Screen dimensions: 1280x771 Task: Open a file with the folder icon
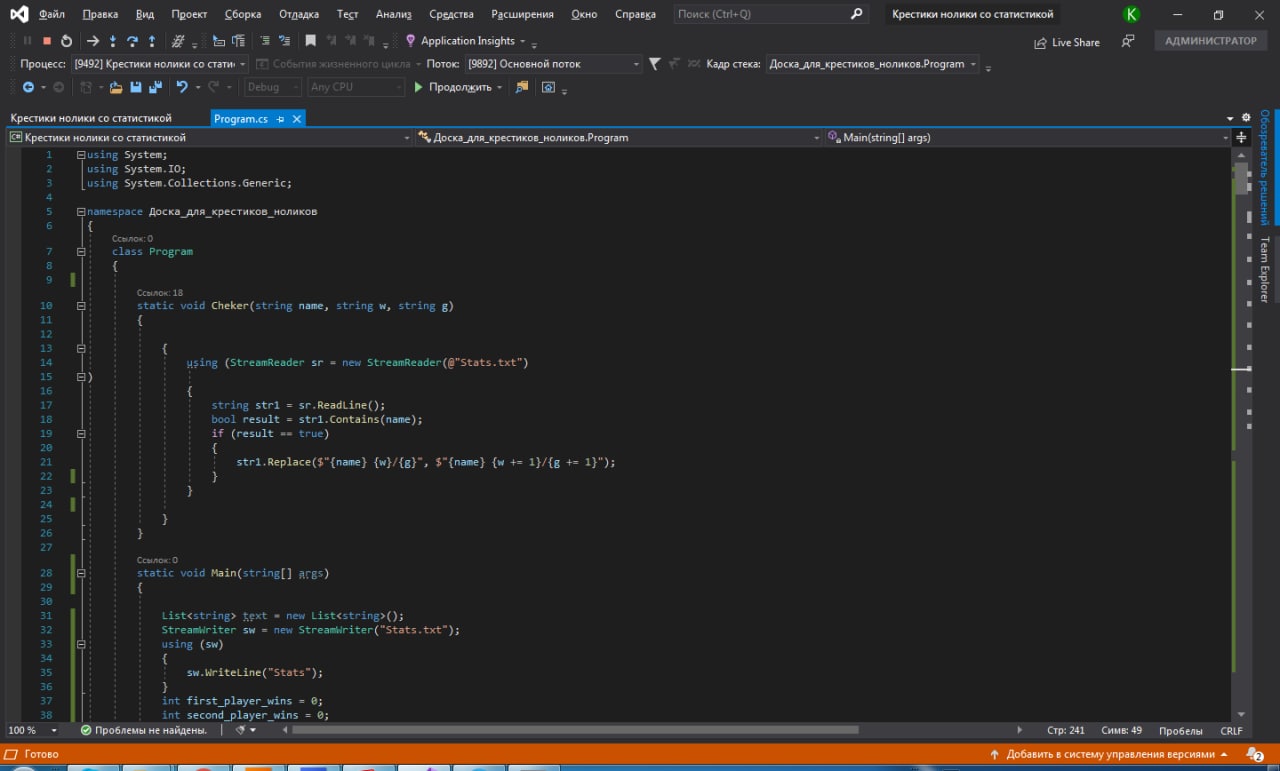[116, 87]
